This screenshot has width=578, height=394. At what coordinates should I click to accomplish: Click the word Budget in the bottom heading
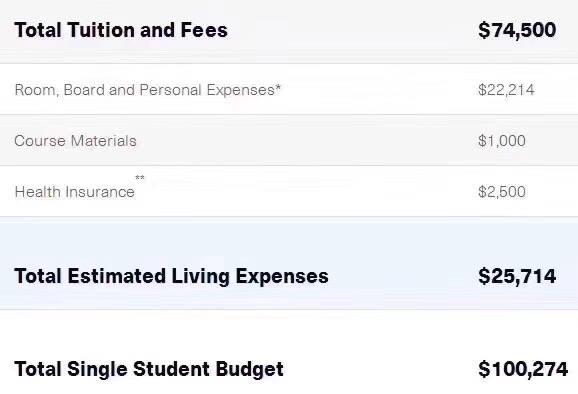tap(250, 370)
